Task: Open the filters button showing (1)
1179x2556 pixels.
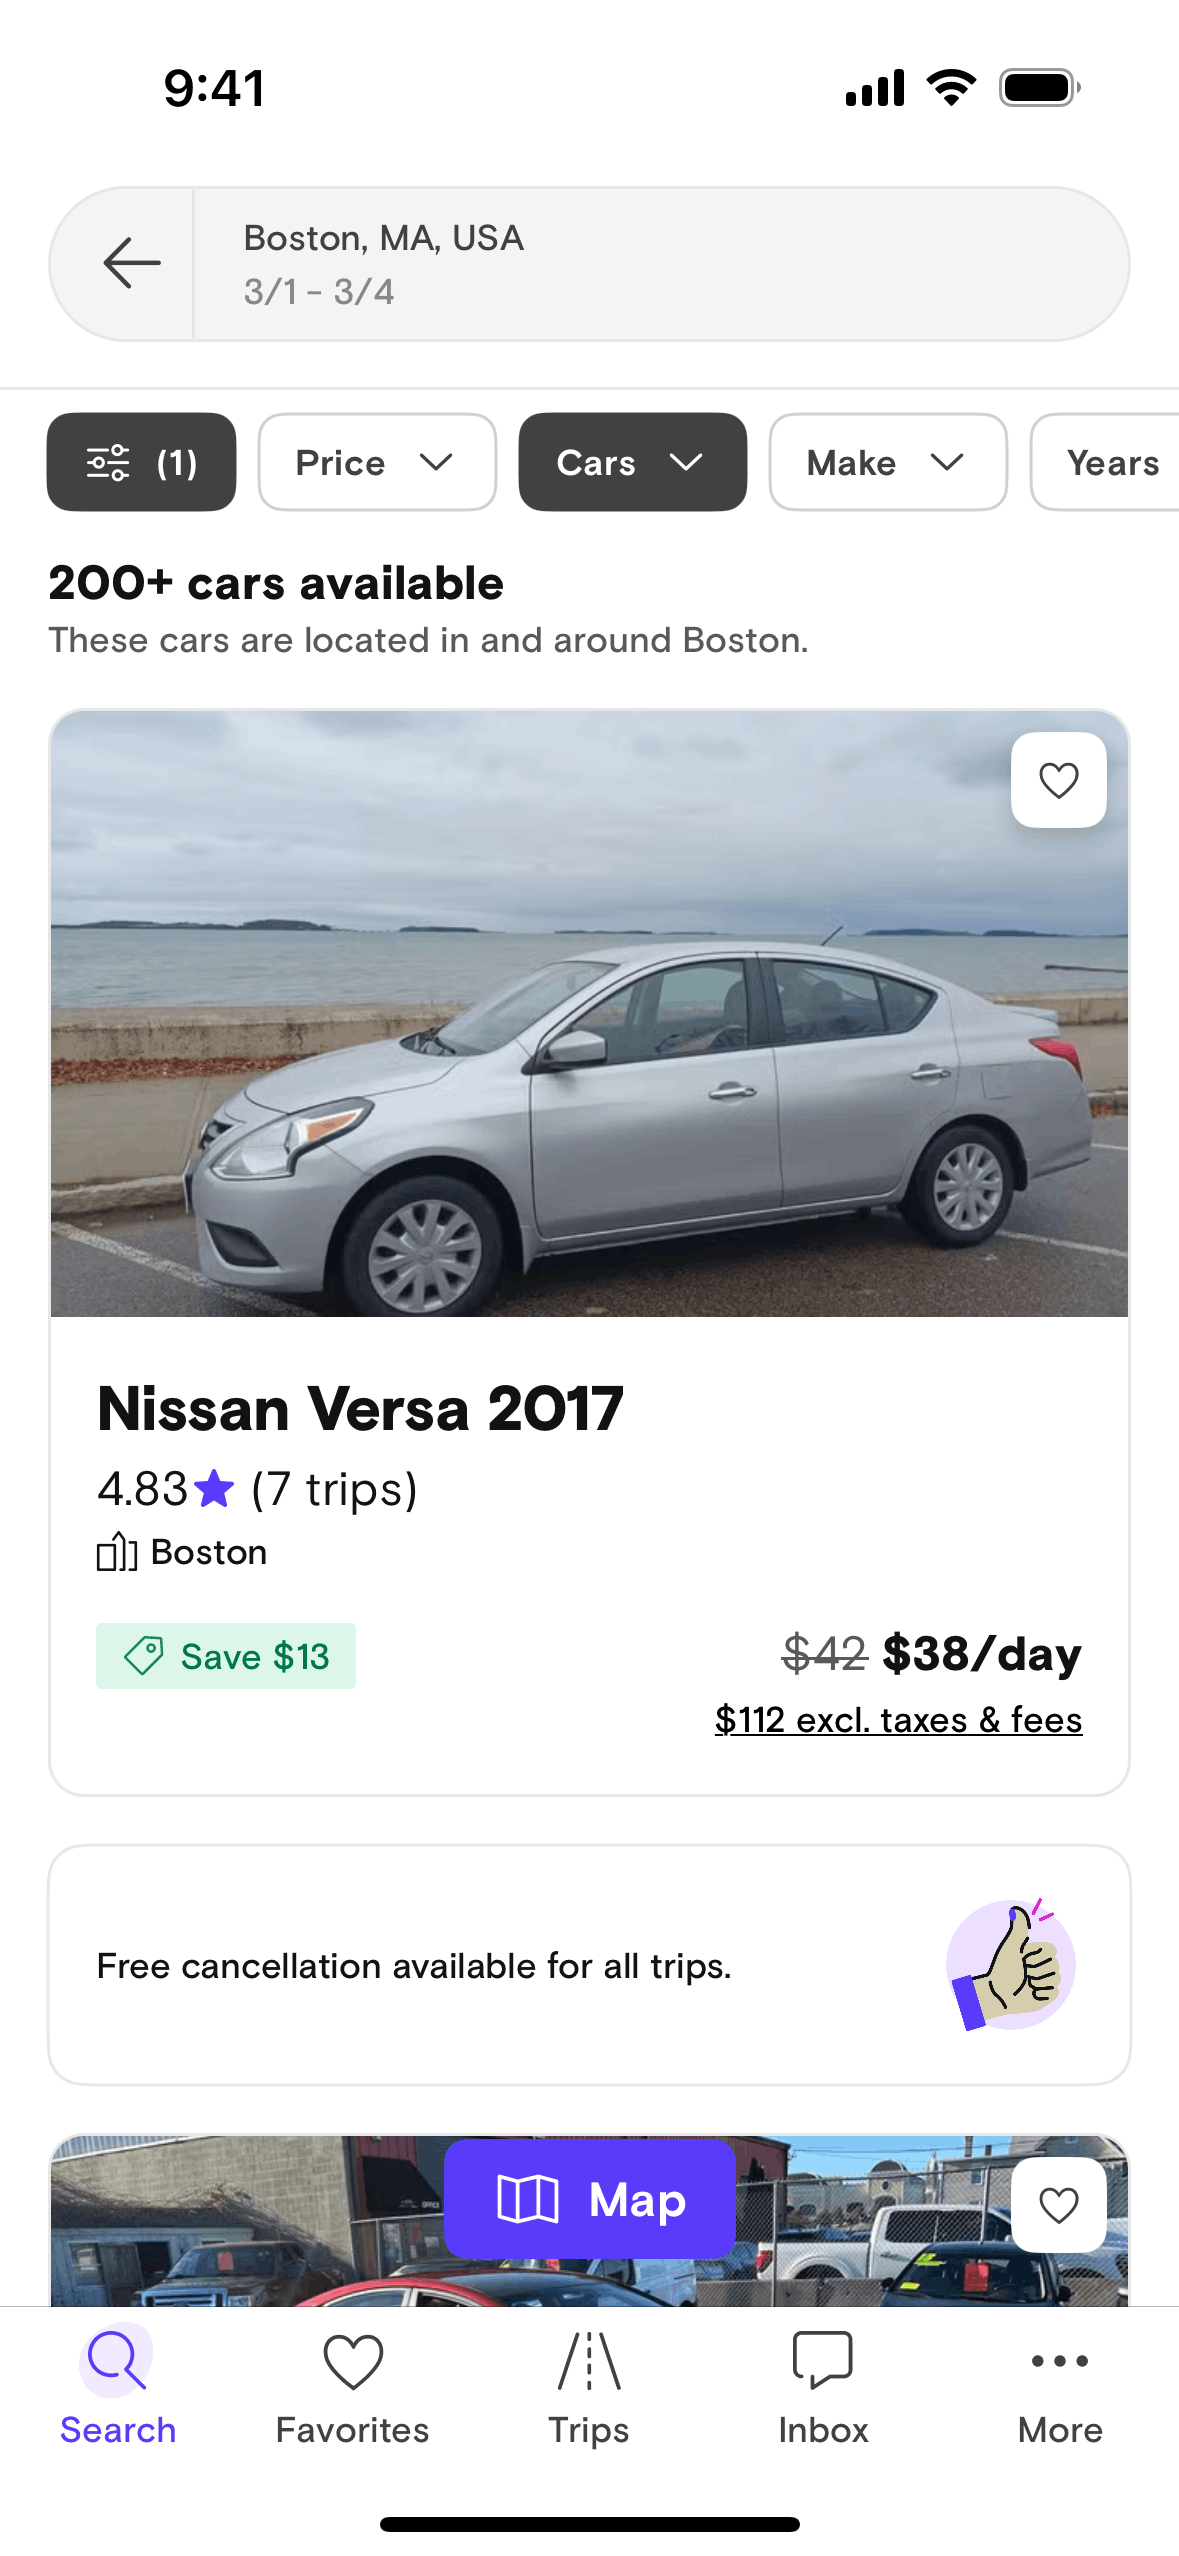Action: 141,462
